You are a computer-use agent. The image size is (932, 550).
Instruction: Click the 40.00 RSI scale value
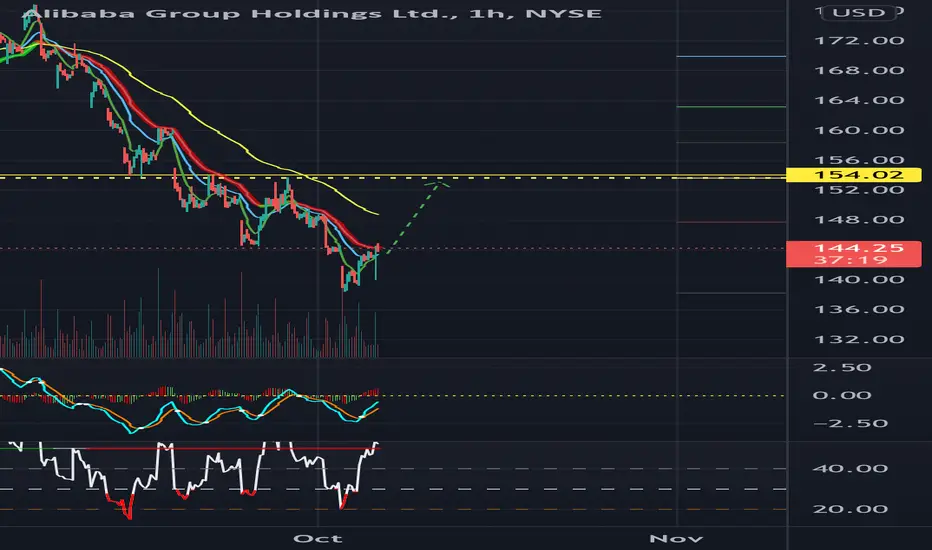(850, 469)
